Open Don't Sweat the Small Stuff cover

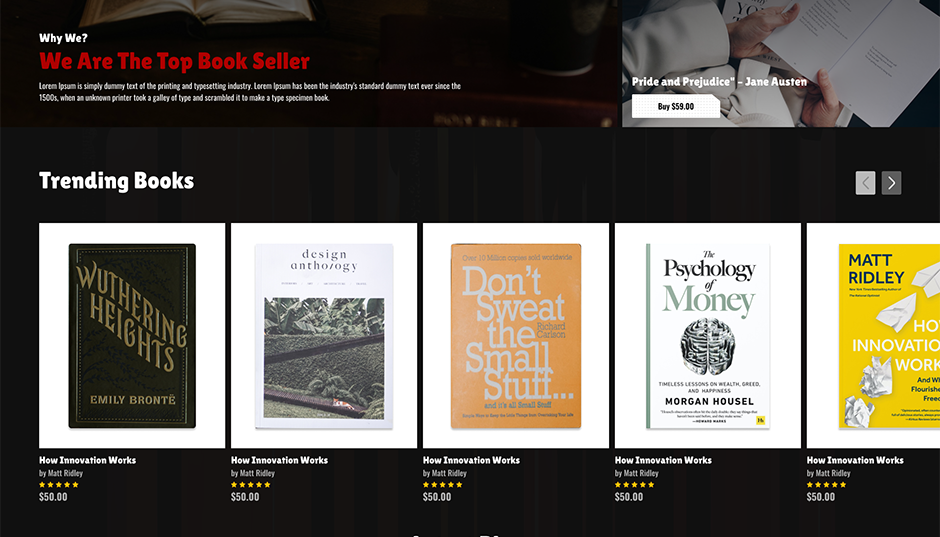coord(516,336)
